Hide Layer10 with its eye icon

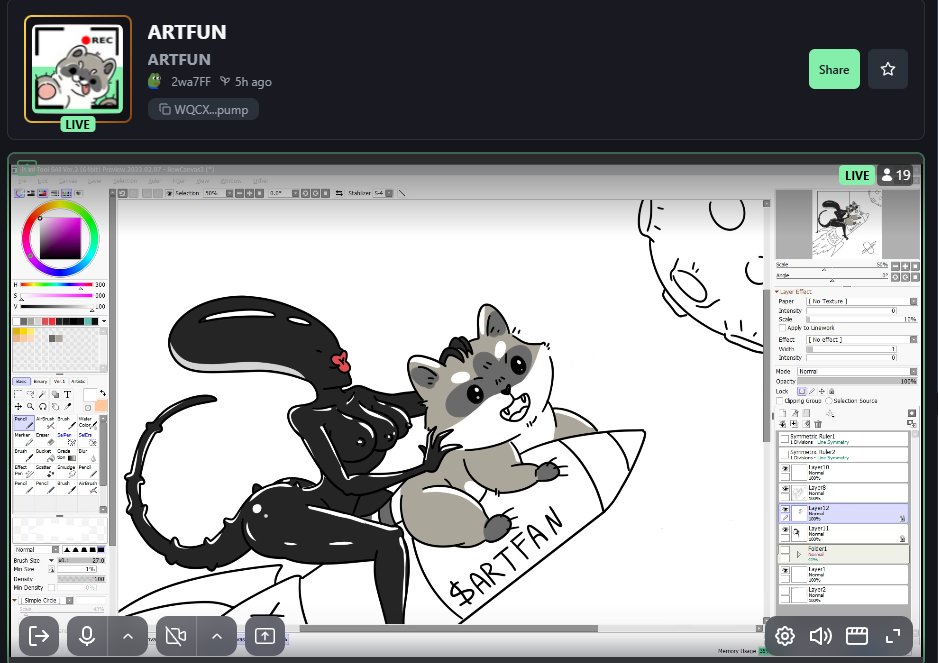tap(785, 469)
